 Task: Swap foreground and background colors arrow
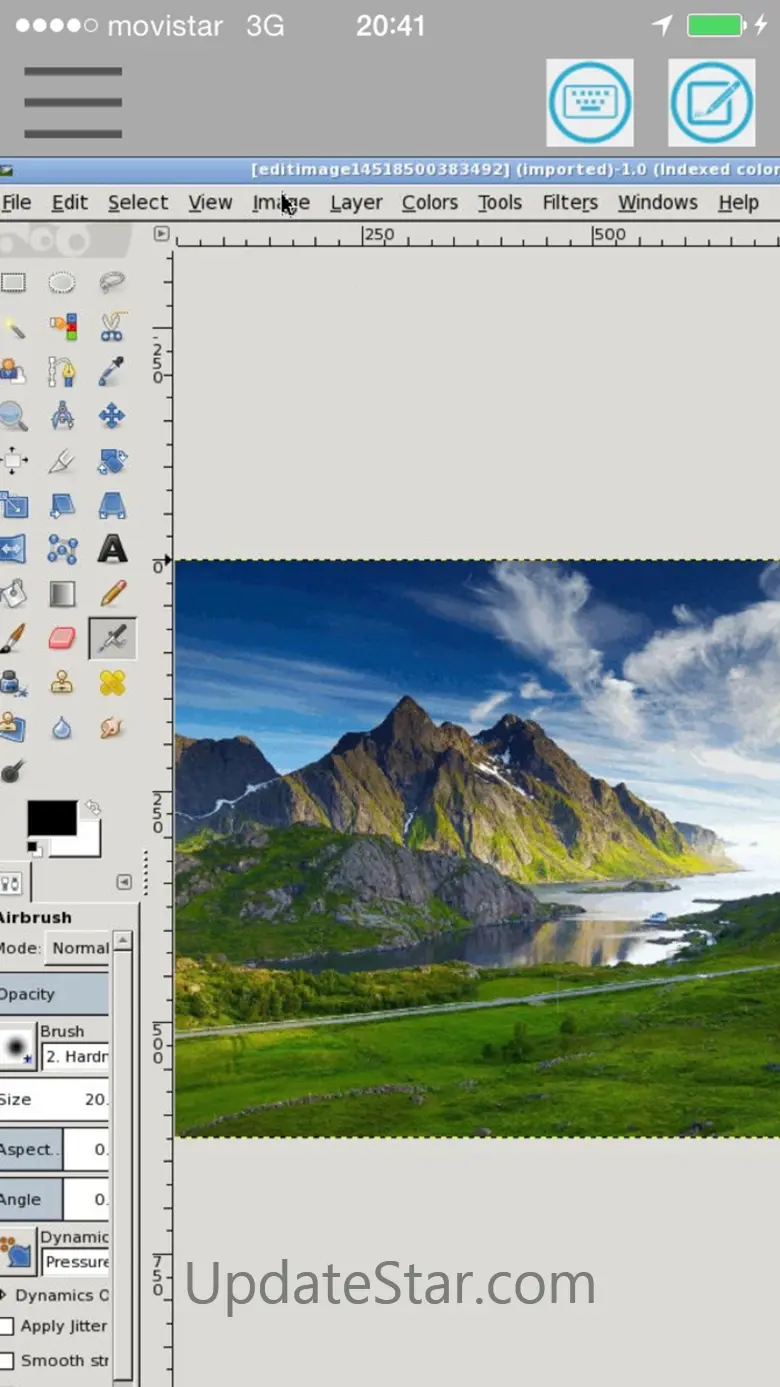click(93, 806)
